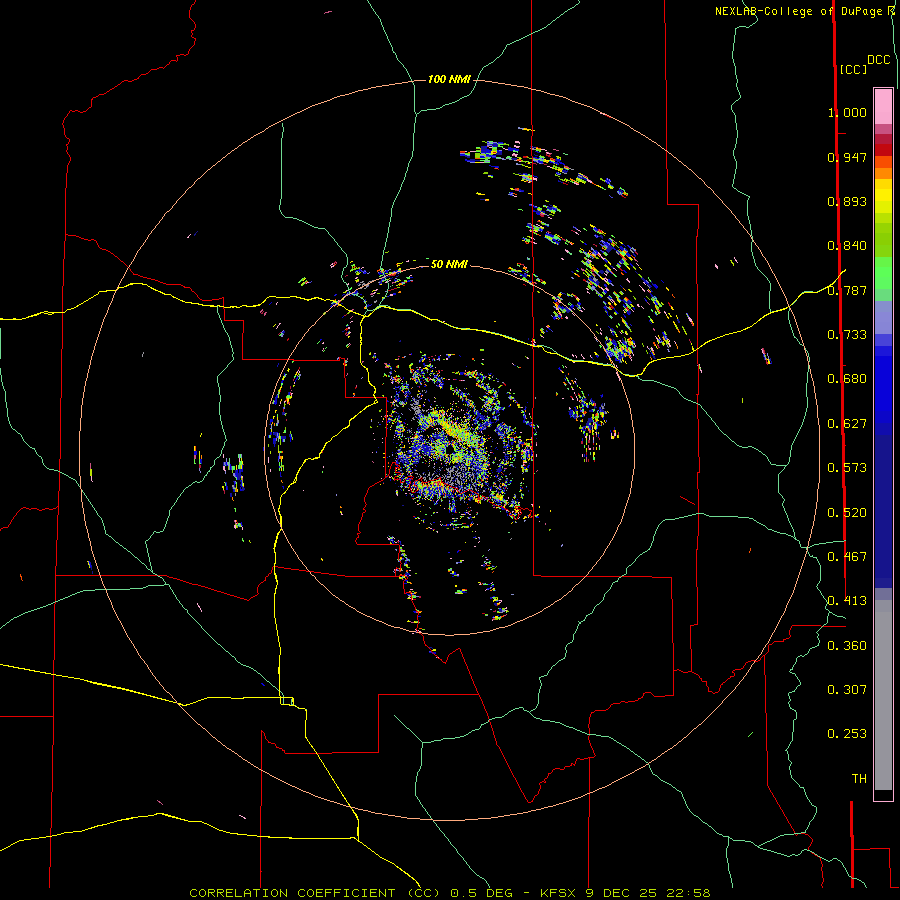The height and width of the screenshot is (900, 900).
Task: Click the Correlation Coefficient caption at bottom
Action: (x=450, y=893)
